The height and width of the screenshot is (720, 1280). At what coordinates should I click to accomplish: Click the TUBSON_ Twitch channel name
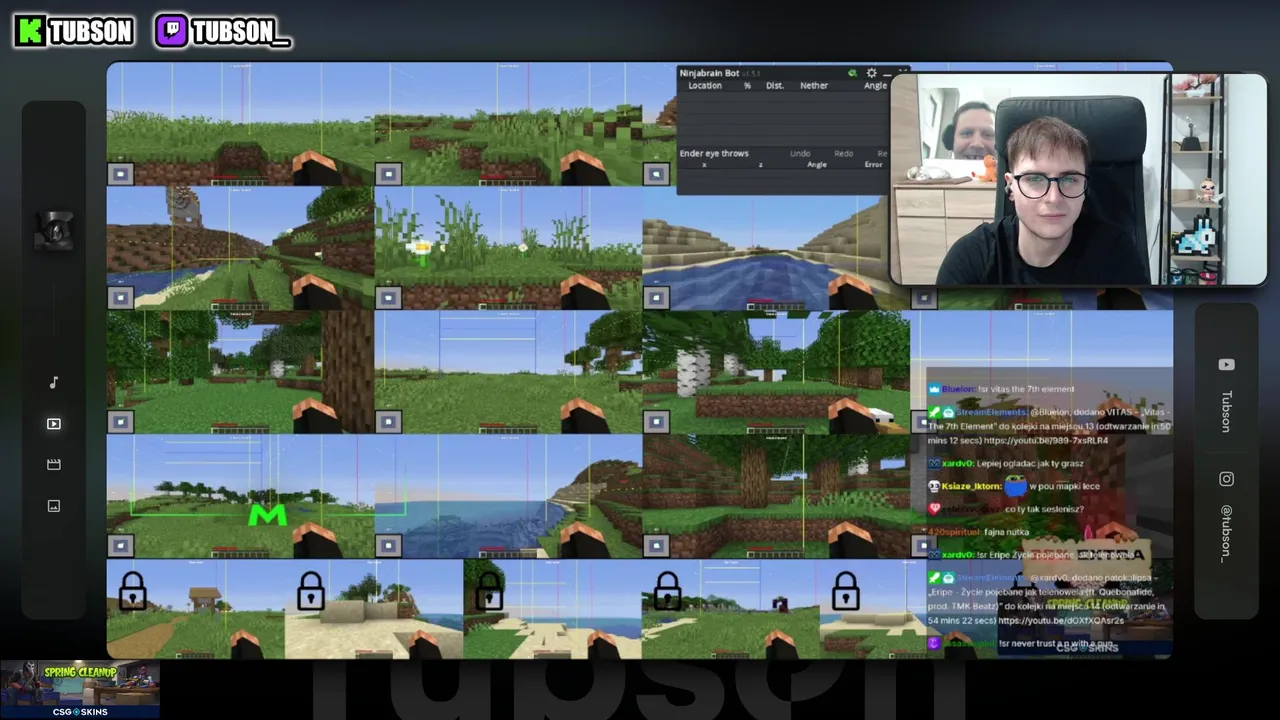point(240,32)
